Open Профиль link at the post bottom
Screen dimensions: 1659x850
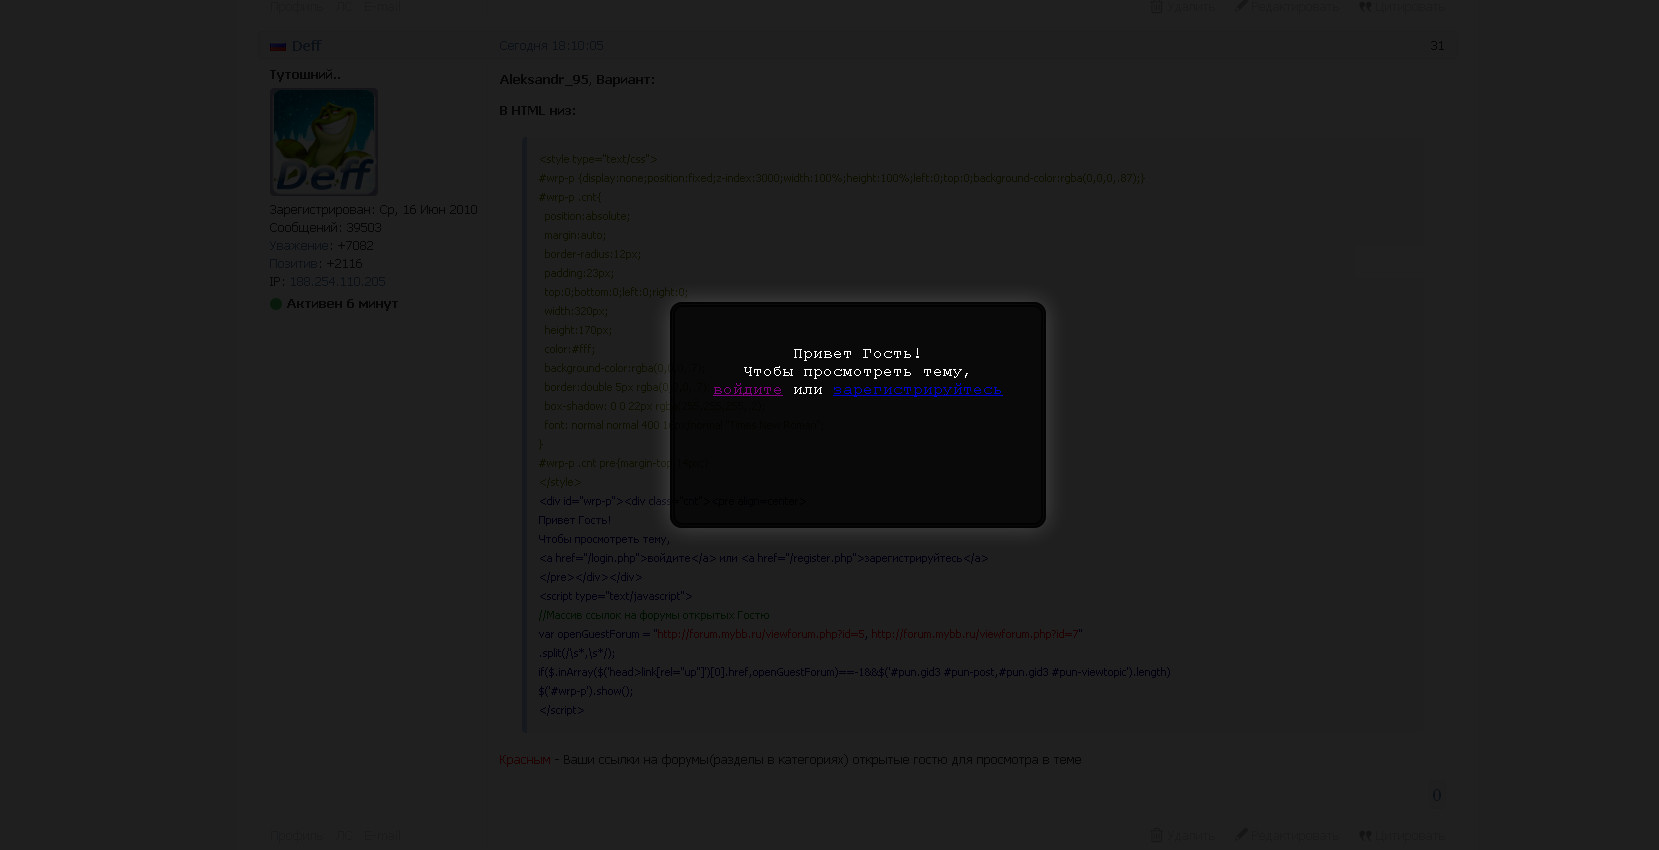pyautogui.click(x=296, y=836)
